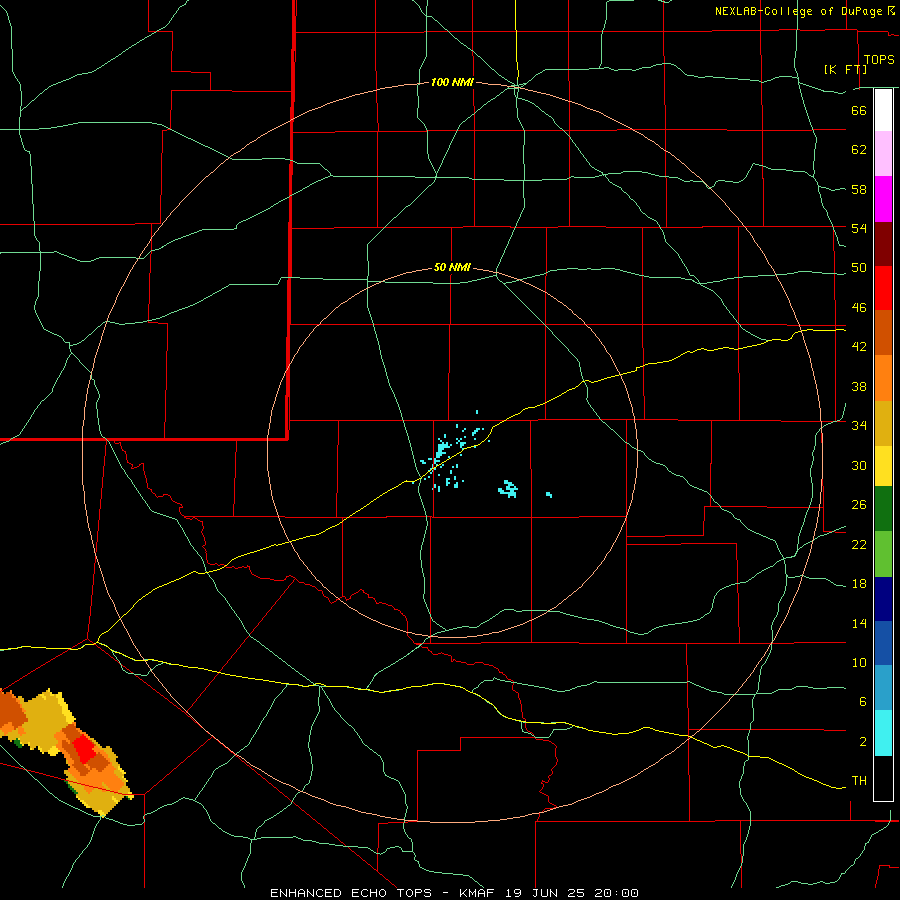Click the ENHANCED ECHO TOPS caption
Screen dimensions: 900x900
click(x=350, y=893)
